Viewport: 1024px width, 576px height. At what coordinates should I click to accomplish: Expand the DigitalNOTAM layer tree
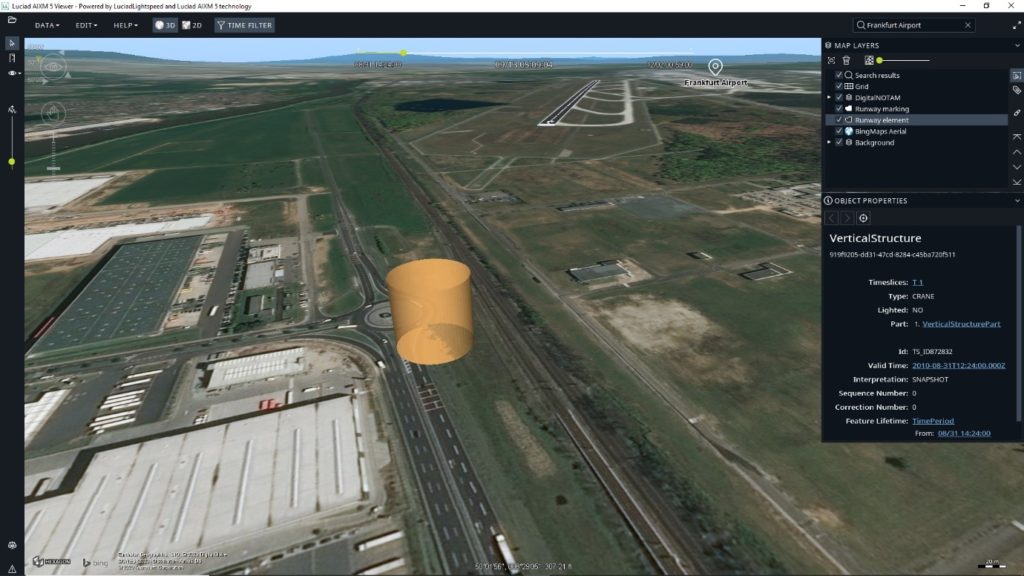[x=828, y=96]
